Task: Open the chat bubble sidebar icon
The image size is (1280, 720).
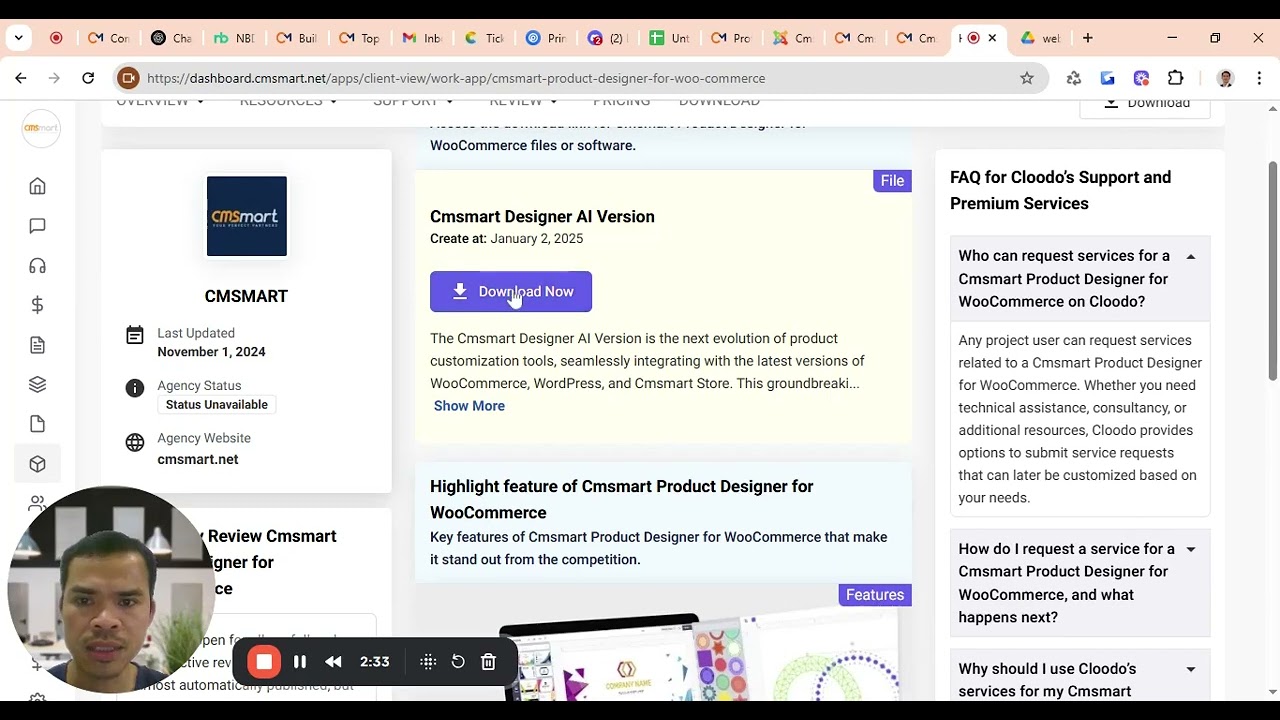Action: (x=37, y=226)
